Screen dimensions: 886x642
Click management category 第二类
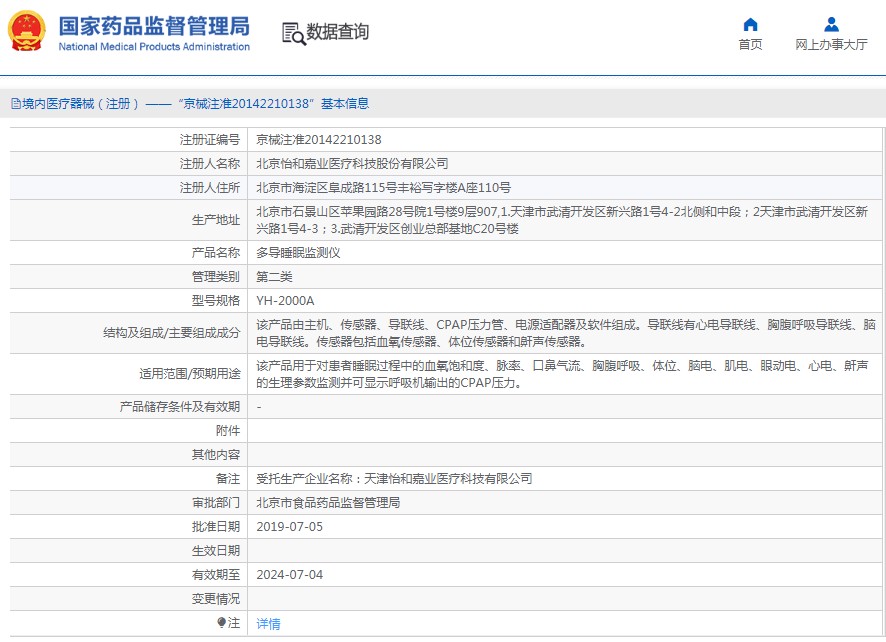tap(274, 276)
